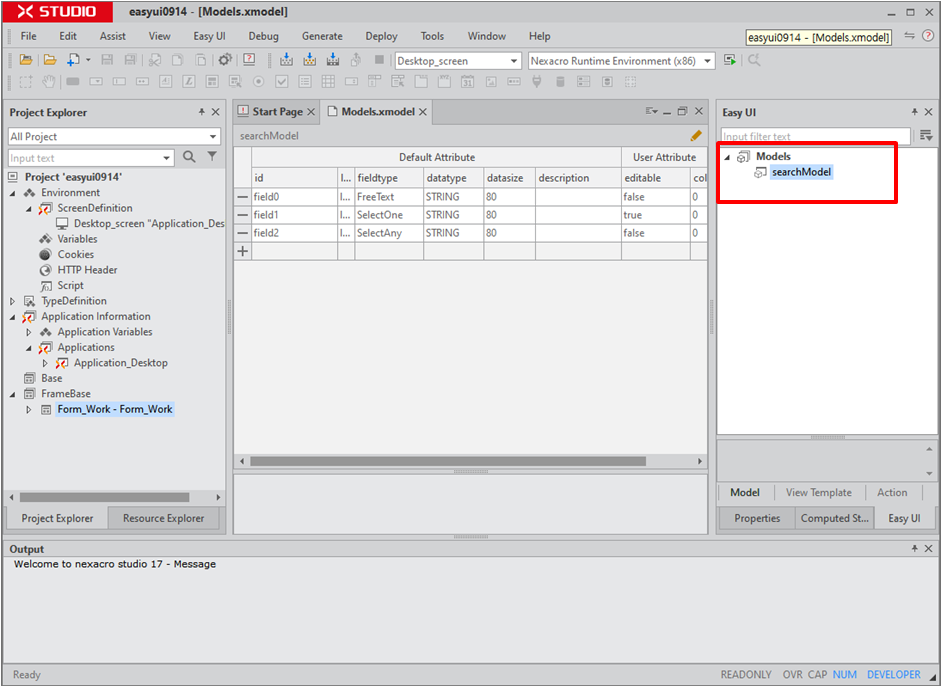Expand the Form_Work tree node
The height and width of the screenshot is (687, 942).
[x=29, y=409]
